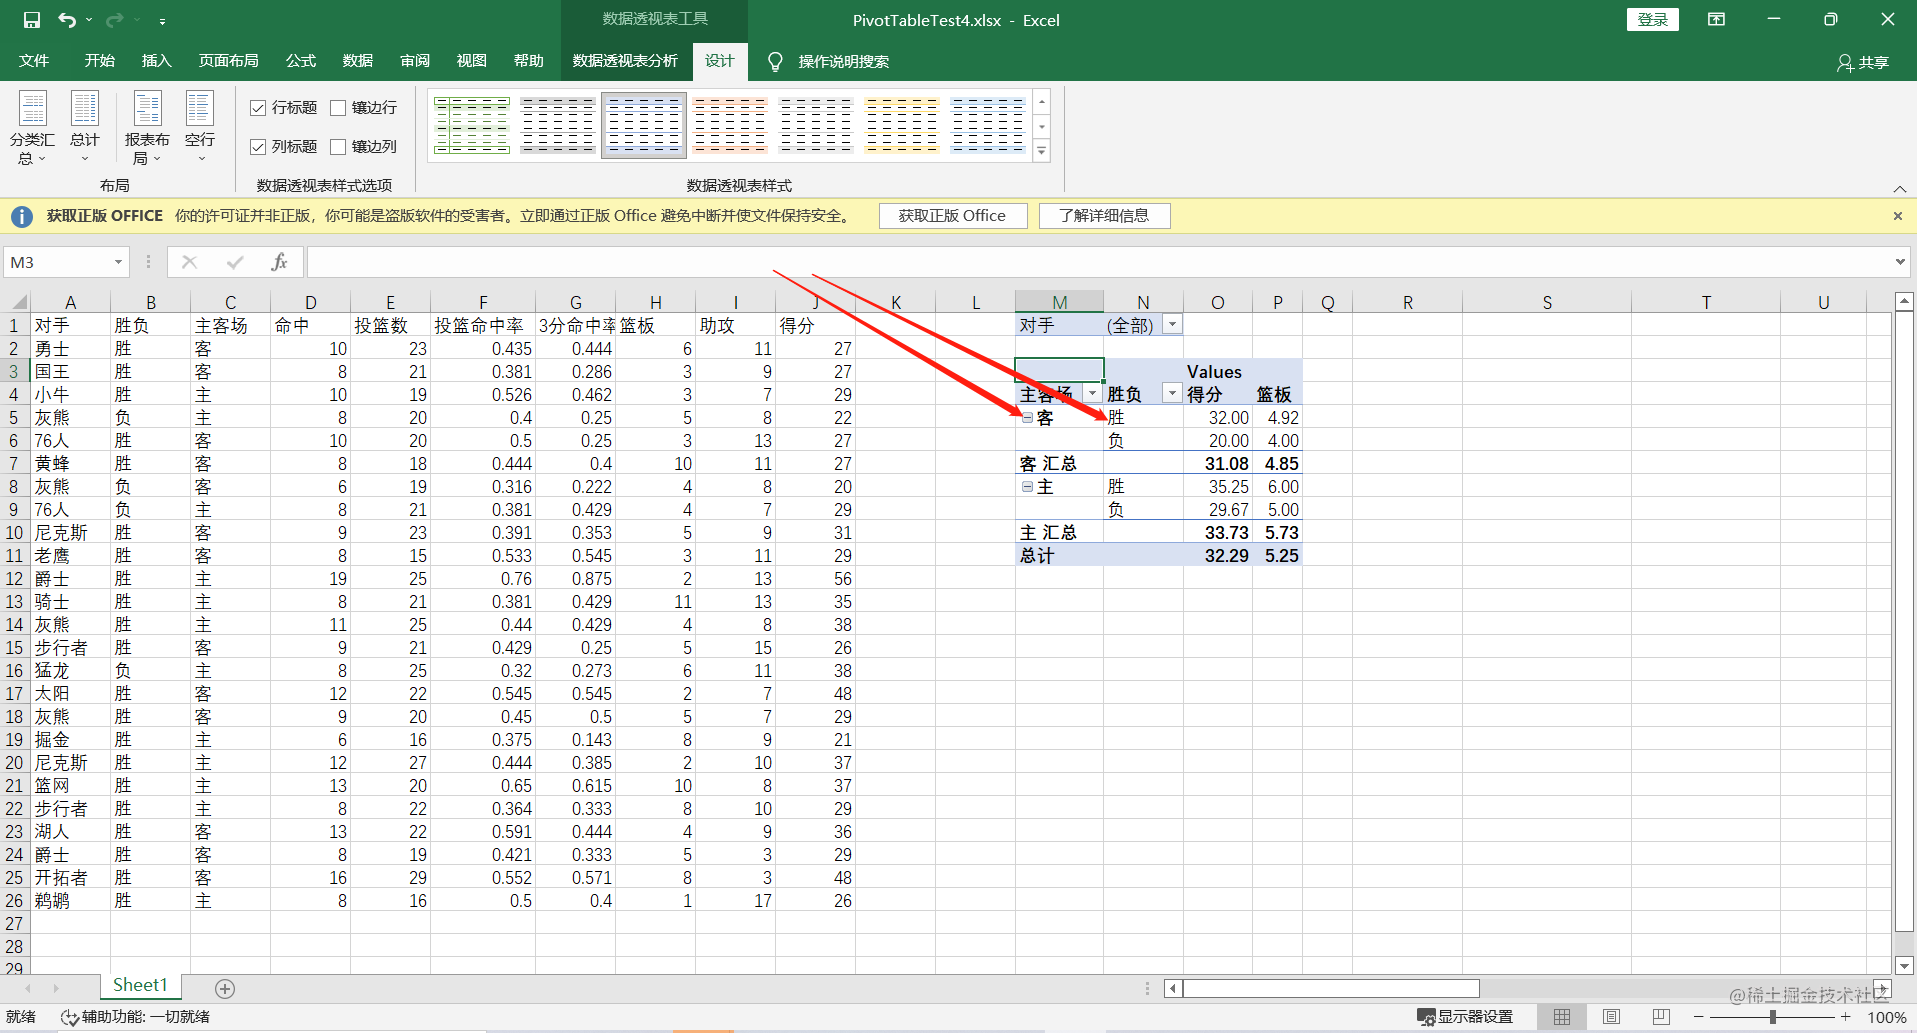Uncheck the 行标题 checkbox
The width and height of the screenshot is (1917, 1033).
(x=258, y=107)
